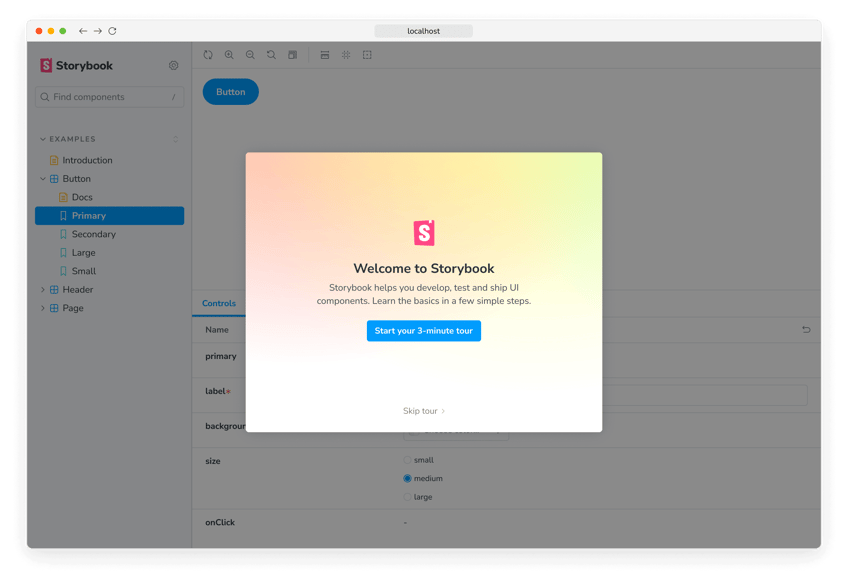This screenshot has width=848, height=582.
Task: Click the Skip tour link
Action: coord(423,411)
